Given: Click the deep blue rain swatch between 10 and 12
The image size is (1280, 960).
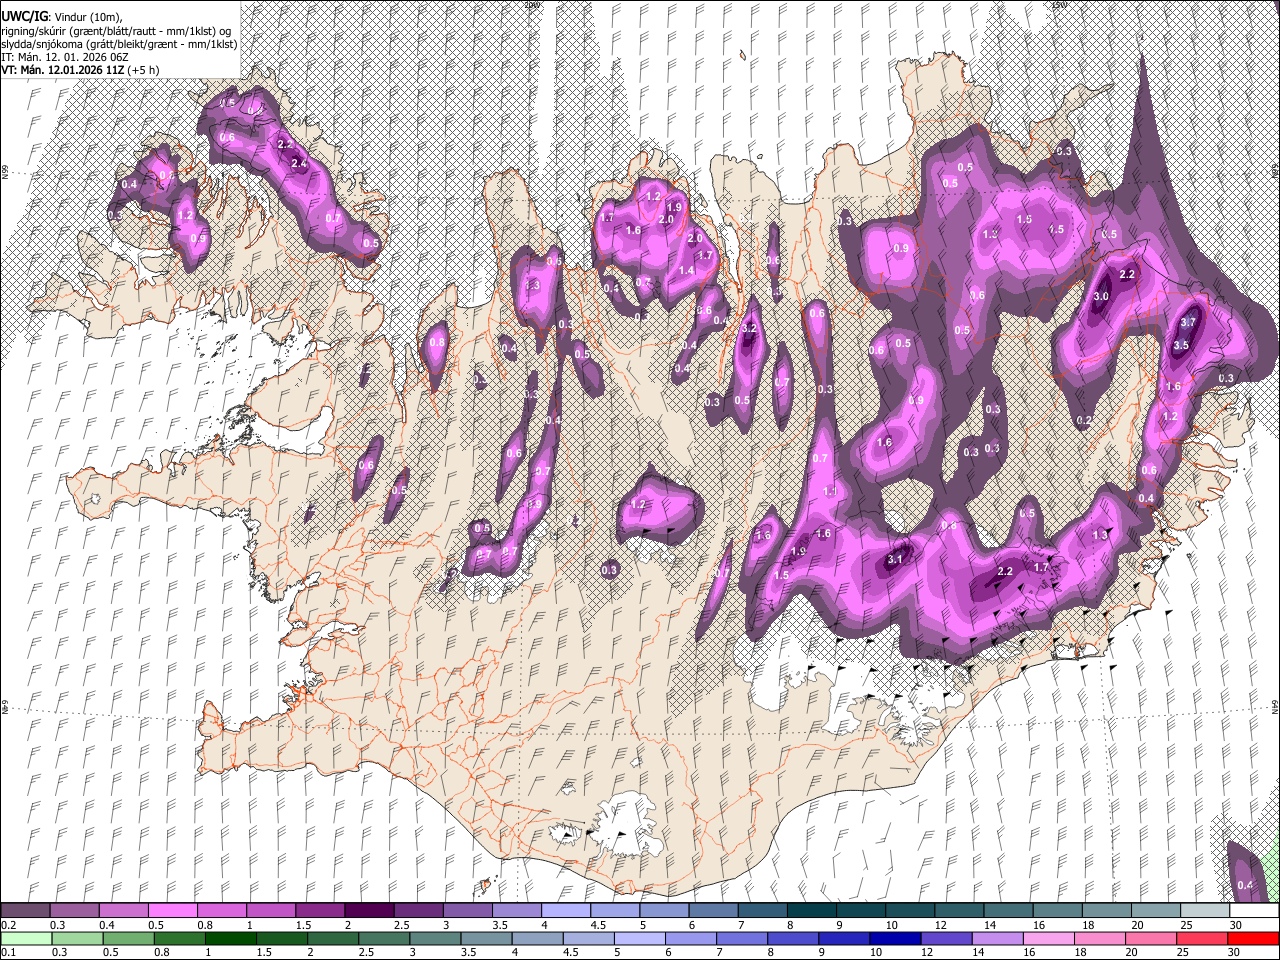Looking at the screenshot, I should point(895,938).
